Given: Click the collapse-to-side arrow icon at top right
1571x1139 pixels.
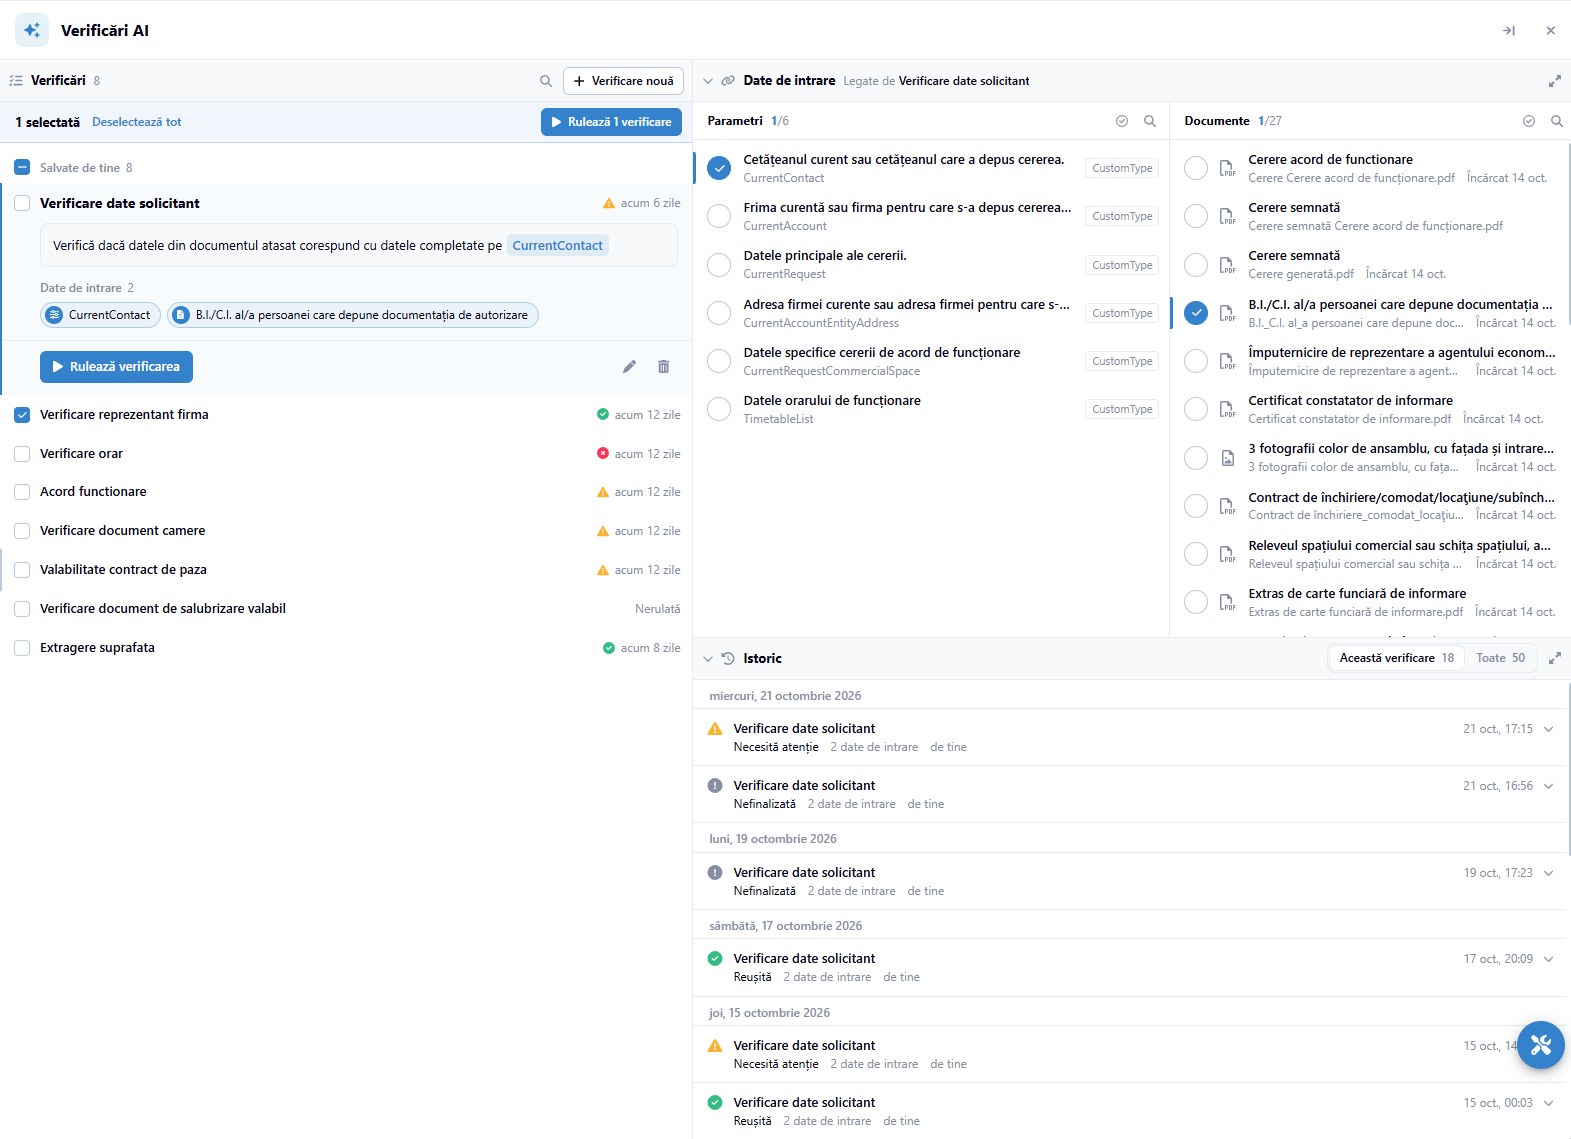Looking at the screenshot, I should 1509,31.
